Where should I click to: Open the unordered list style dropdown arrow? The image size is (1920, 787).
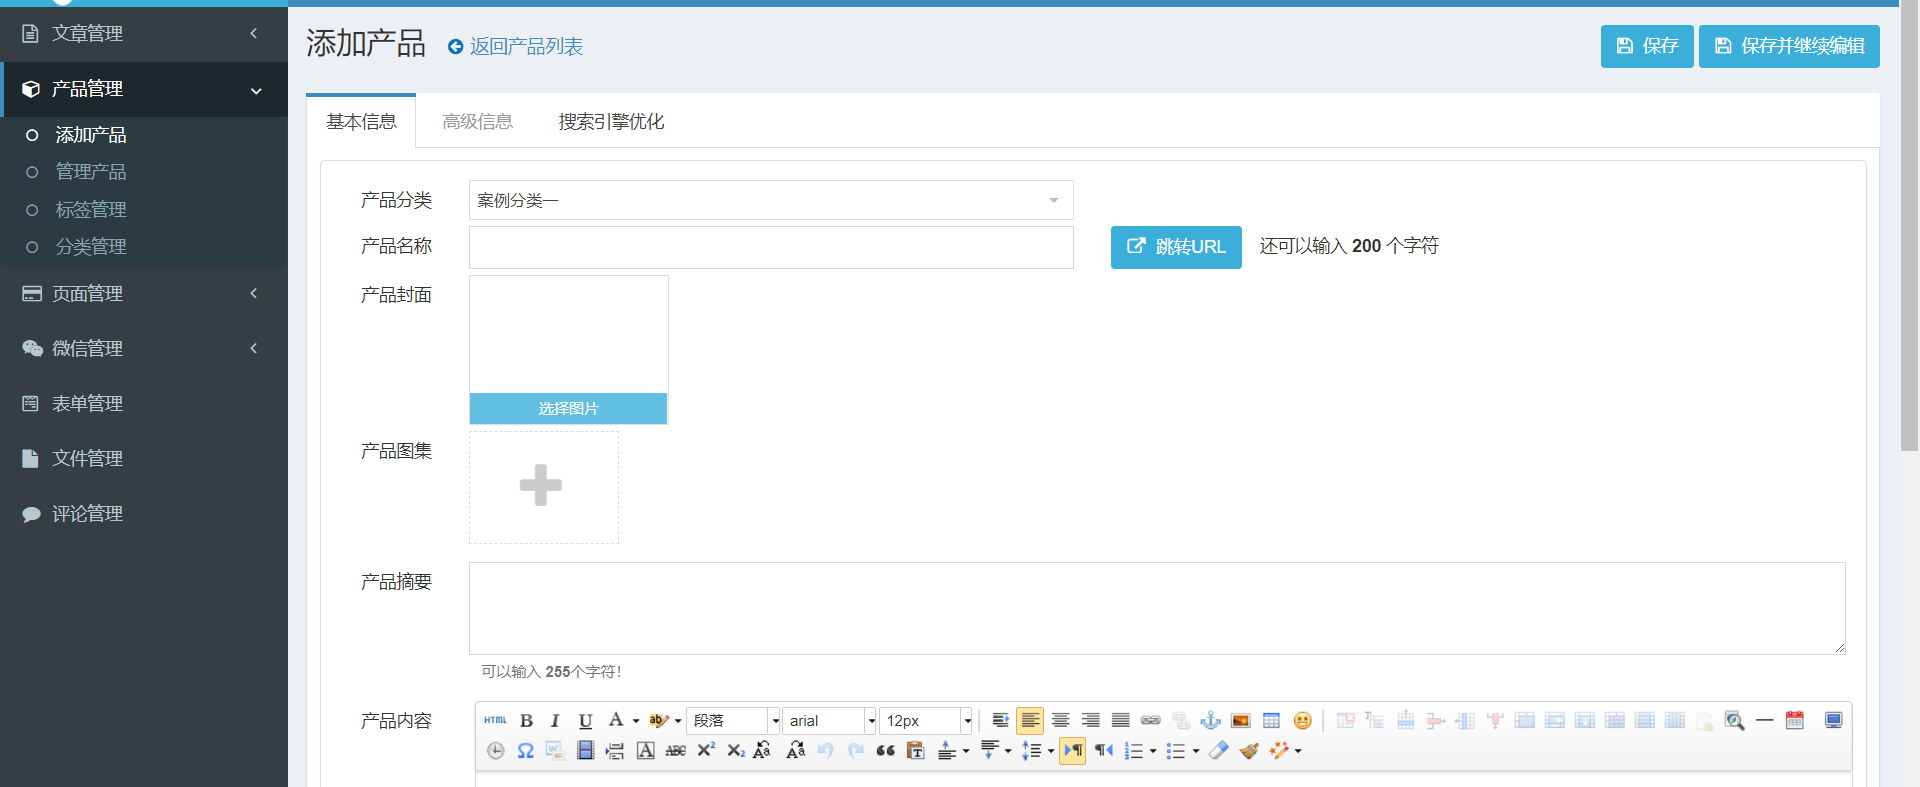point(1196,751)
